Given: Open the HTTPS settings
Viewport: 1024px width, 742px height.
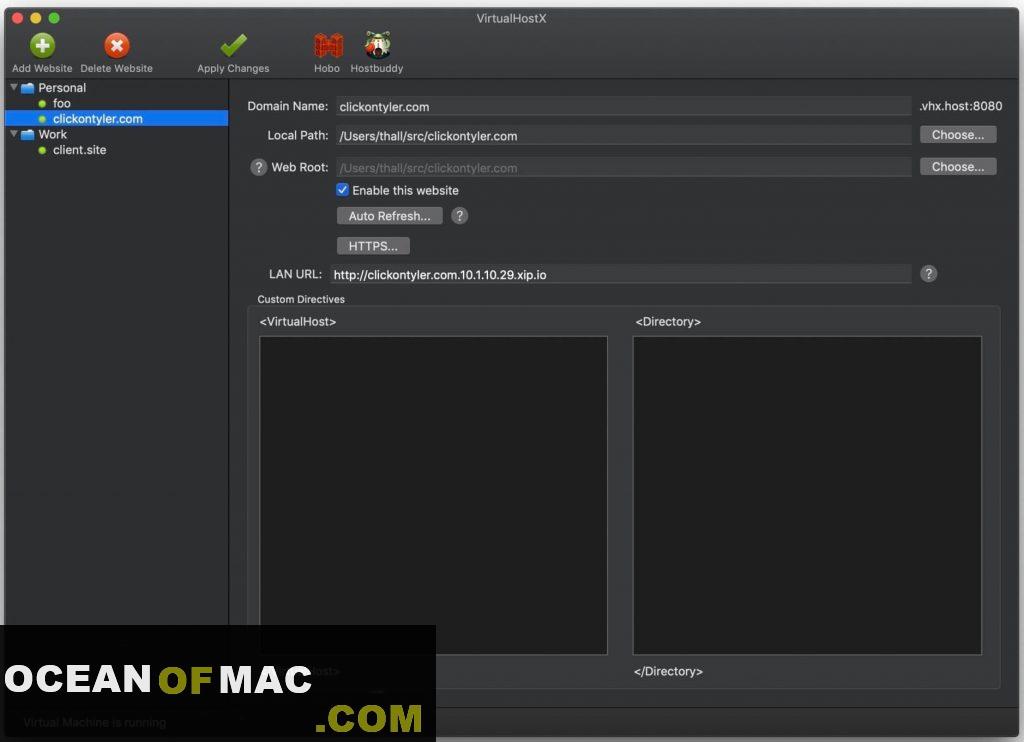Looking at the screenshot, I should 373,246.
